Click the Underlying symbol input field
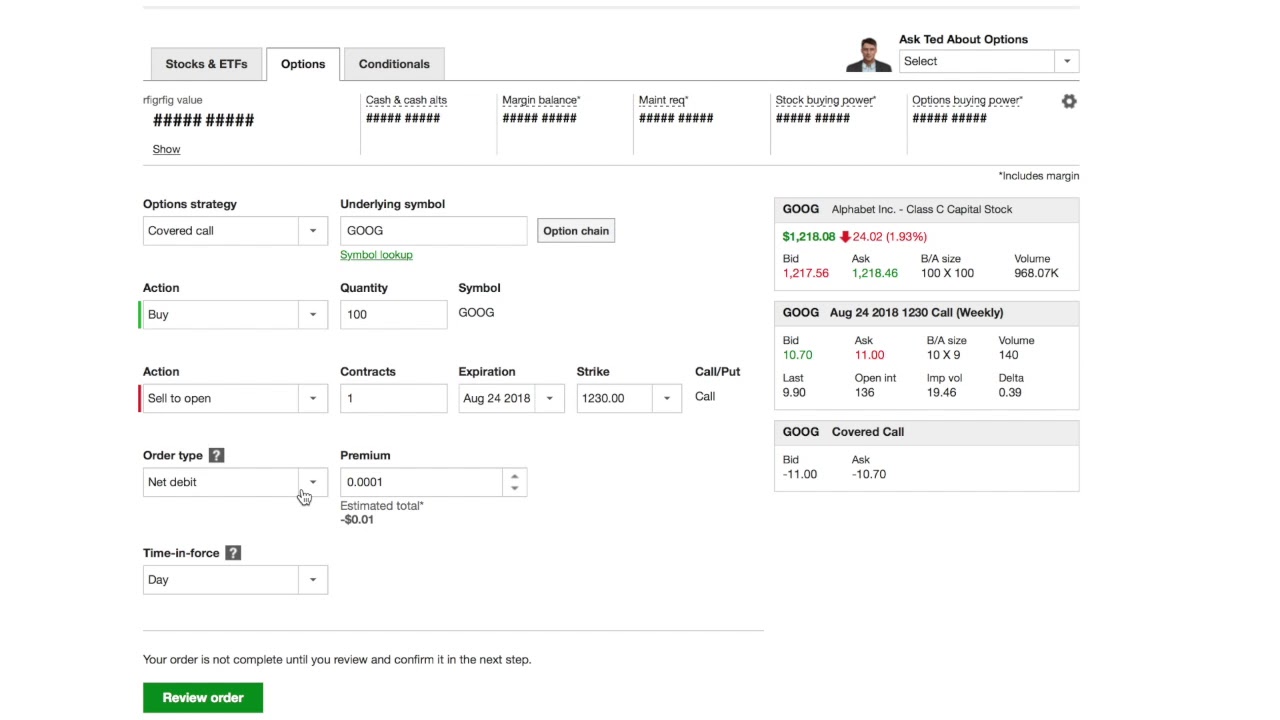The width and height of the screenshot is (1280, 720). click(x=433, y=231)
